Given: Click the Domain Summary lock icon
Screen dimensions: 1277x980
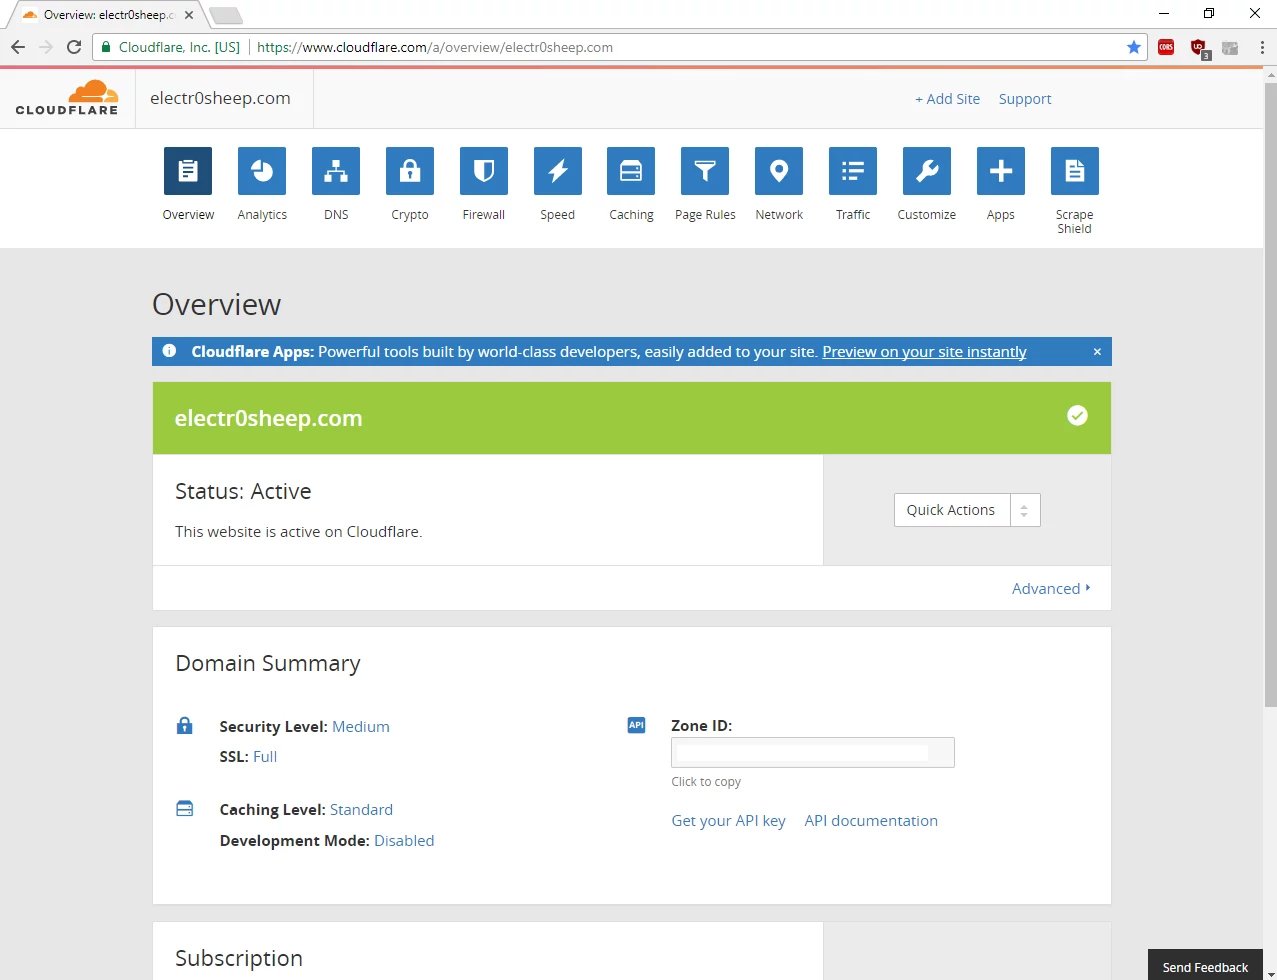Looking at the screenshot, I should 184,726.
